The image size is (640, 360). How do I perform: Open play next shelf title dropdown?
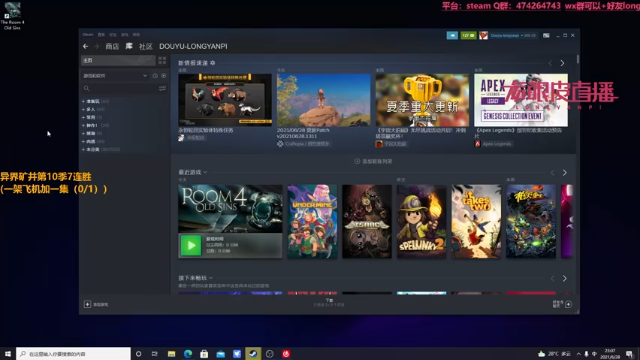[x=196, y=278]
